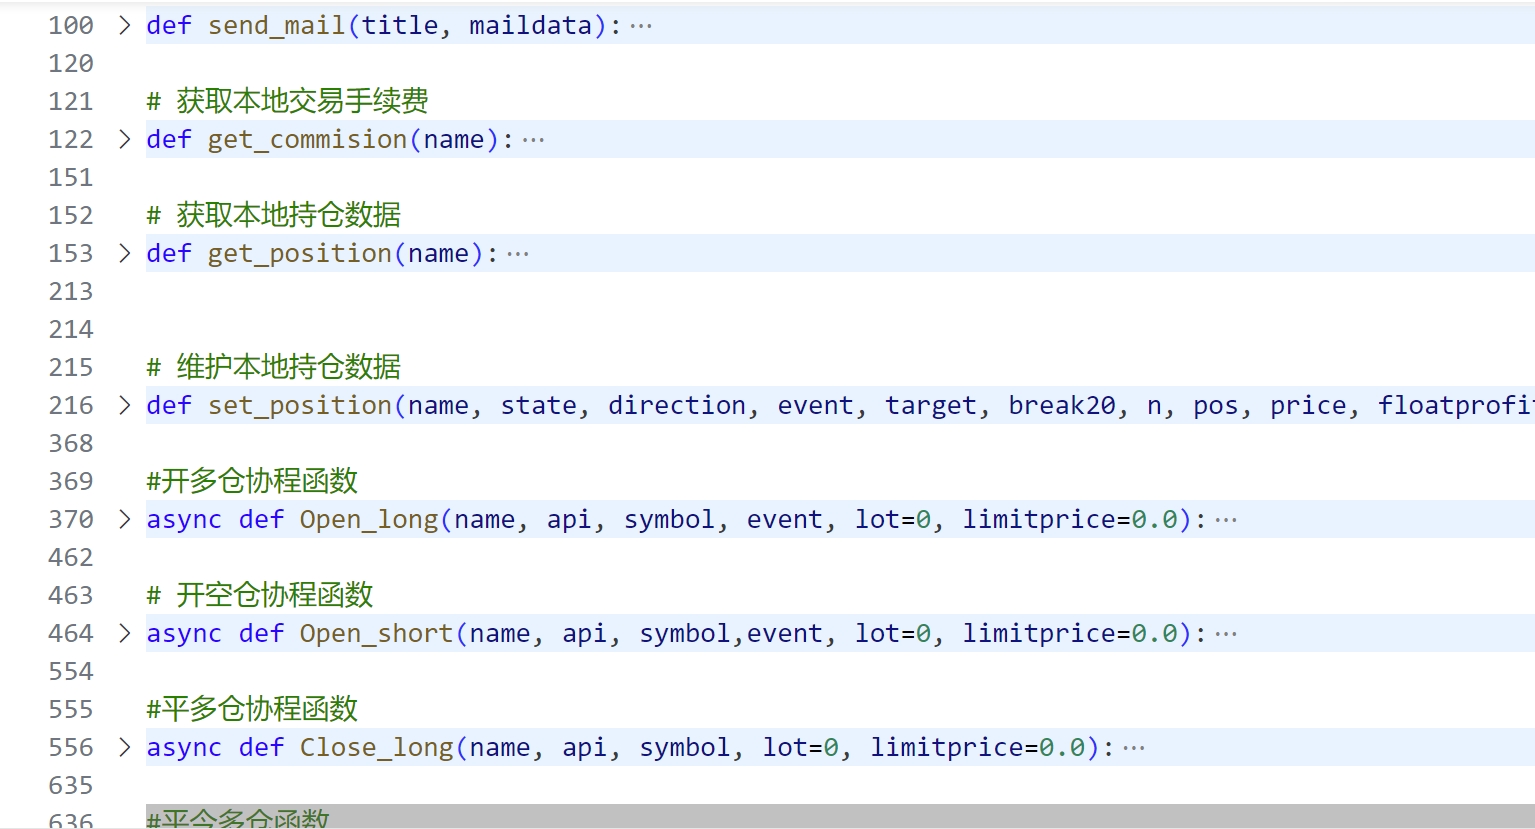1535x829 pixels.
Task: Click line number 100 in the gutter
Action: pyautogui.click(x=71, y=25)
